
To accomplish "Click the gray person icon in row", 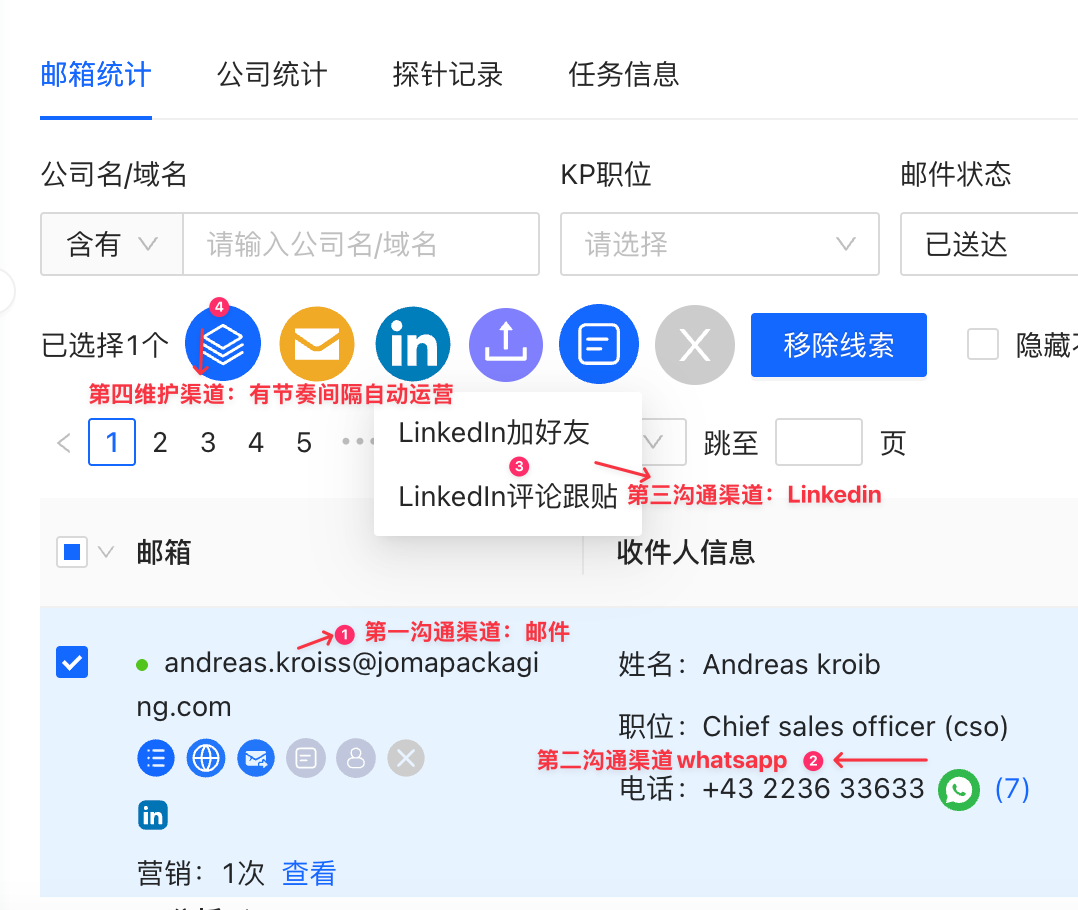I will (x=356, y=758).
